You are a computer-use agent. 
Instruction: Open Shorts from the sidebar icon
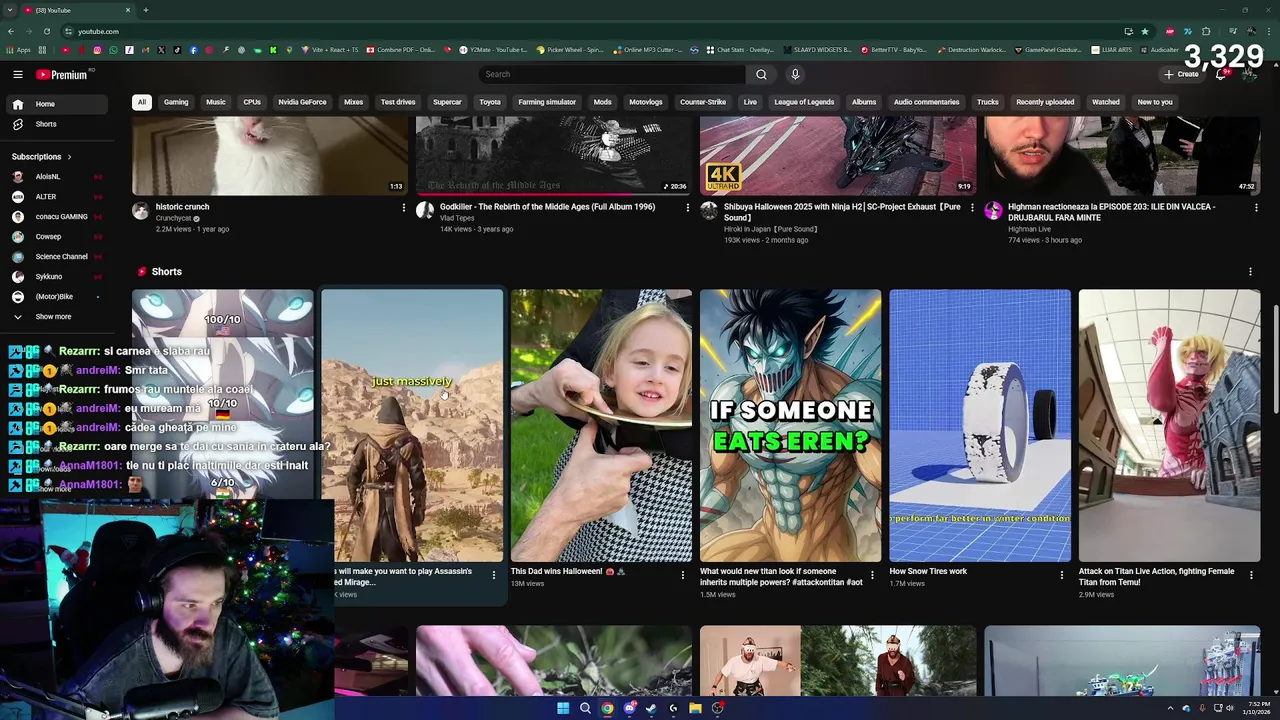pyautogui.click(x=18, y=124)
